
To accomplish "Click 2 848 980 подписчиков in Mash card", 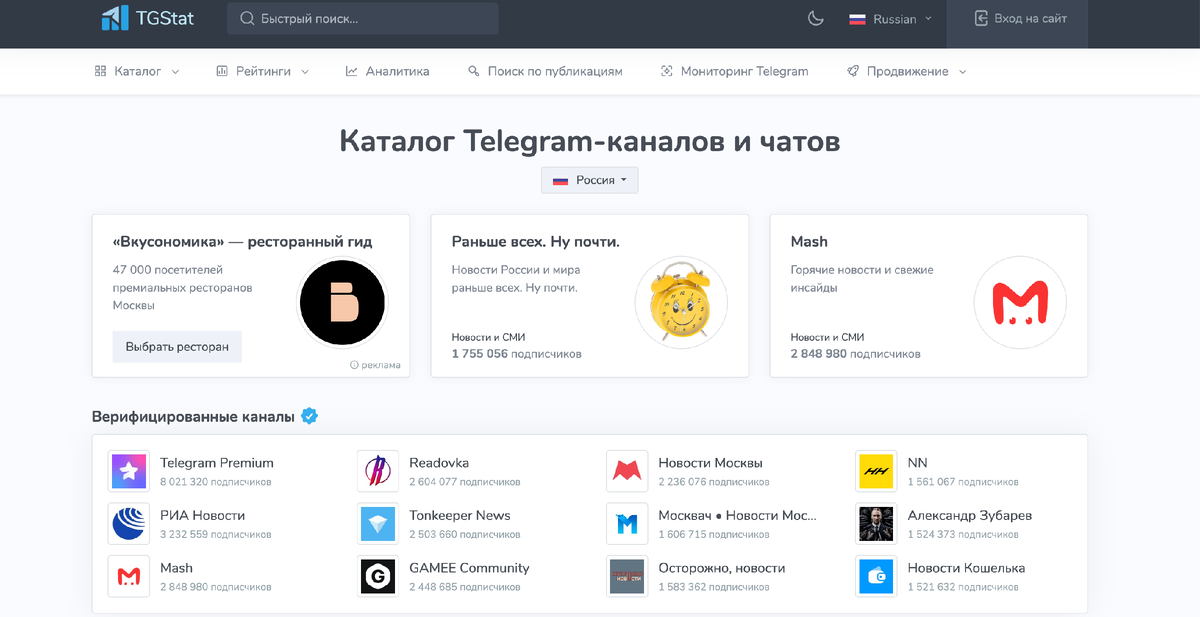I will click(855, 354).
